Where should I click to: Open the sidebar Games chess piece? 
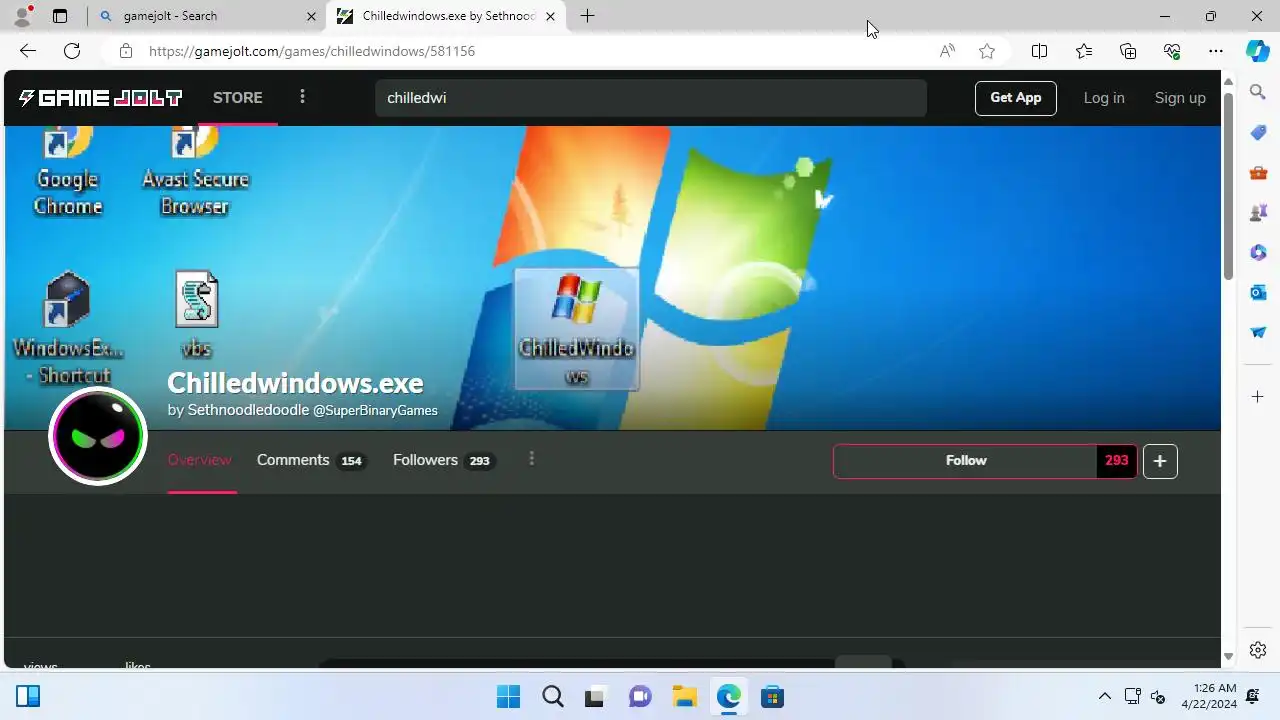(1258, 212)
